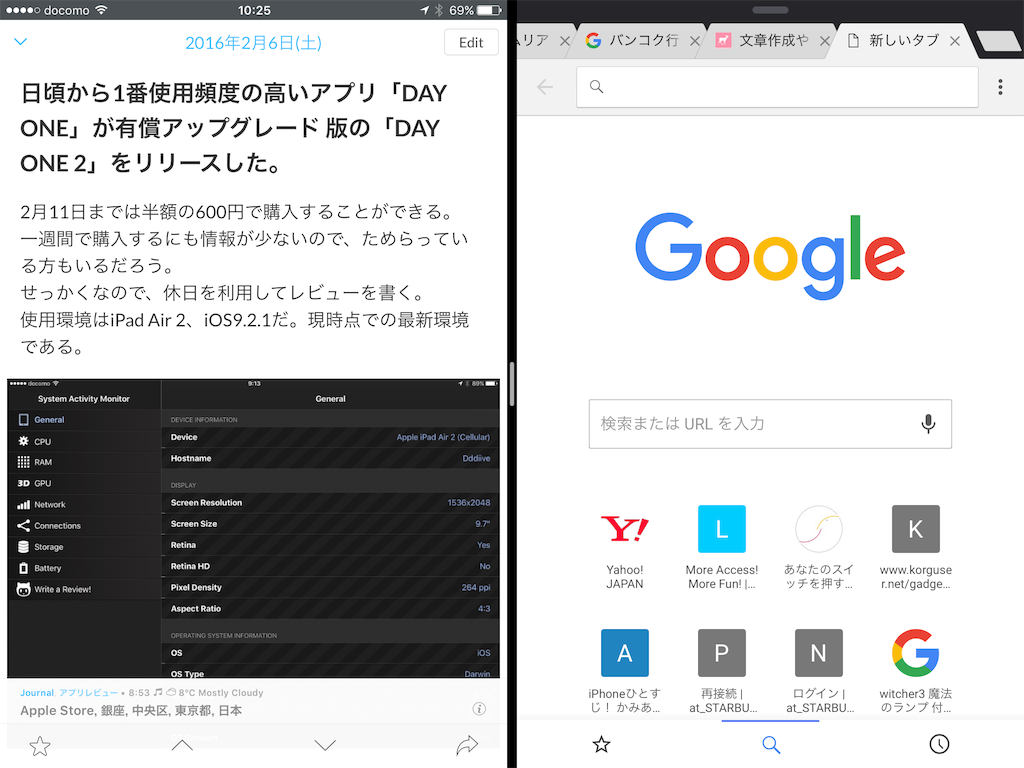Start voice search with microphone icon
This screenshot has width=1024, height=768.
pos(928,424)
